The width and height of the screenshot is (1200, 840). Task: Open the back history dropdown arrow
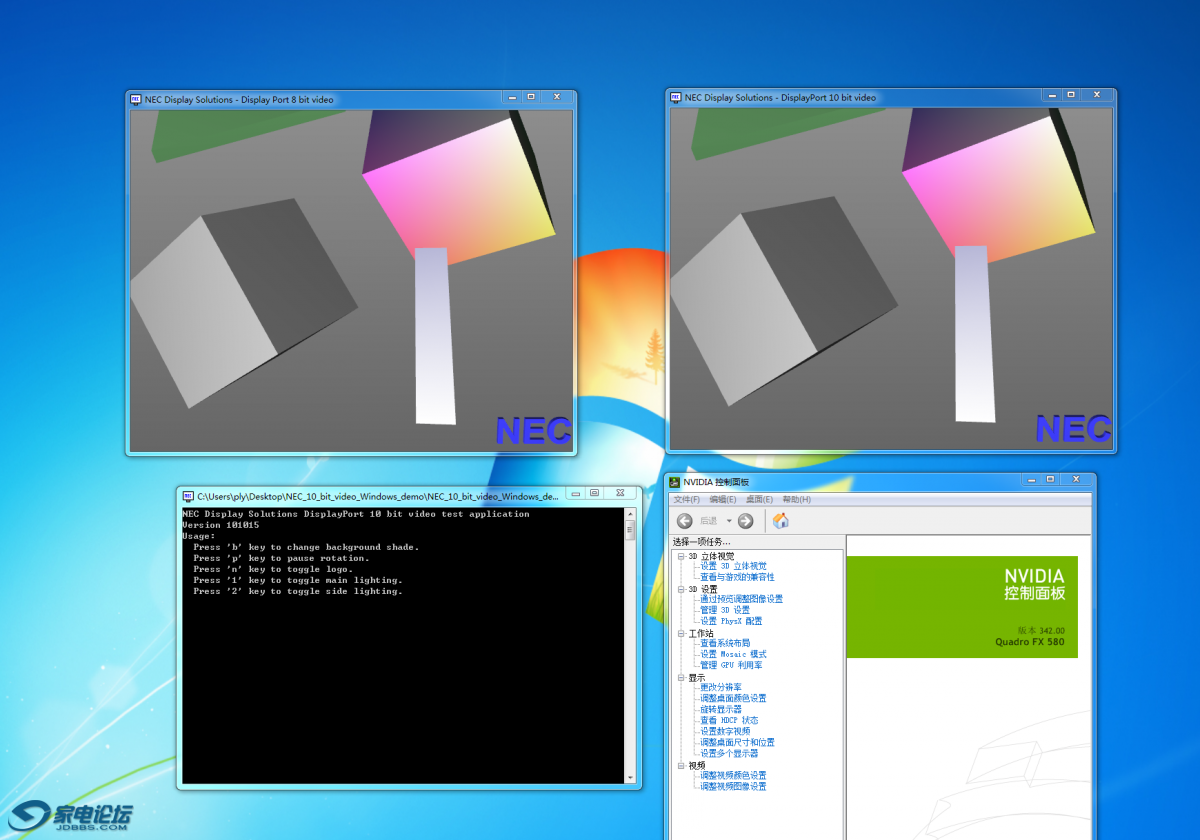pyautogui.click(x=729, y=521)
